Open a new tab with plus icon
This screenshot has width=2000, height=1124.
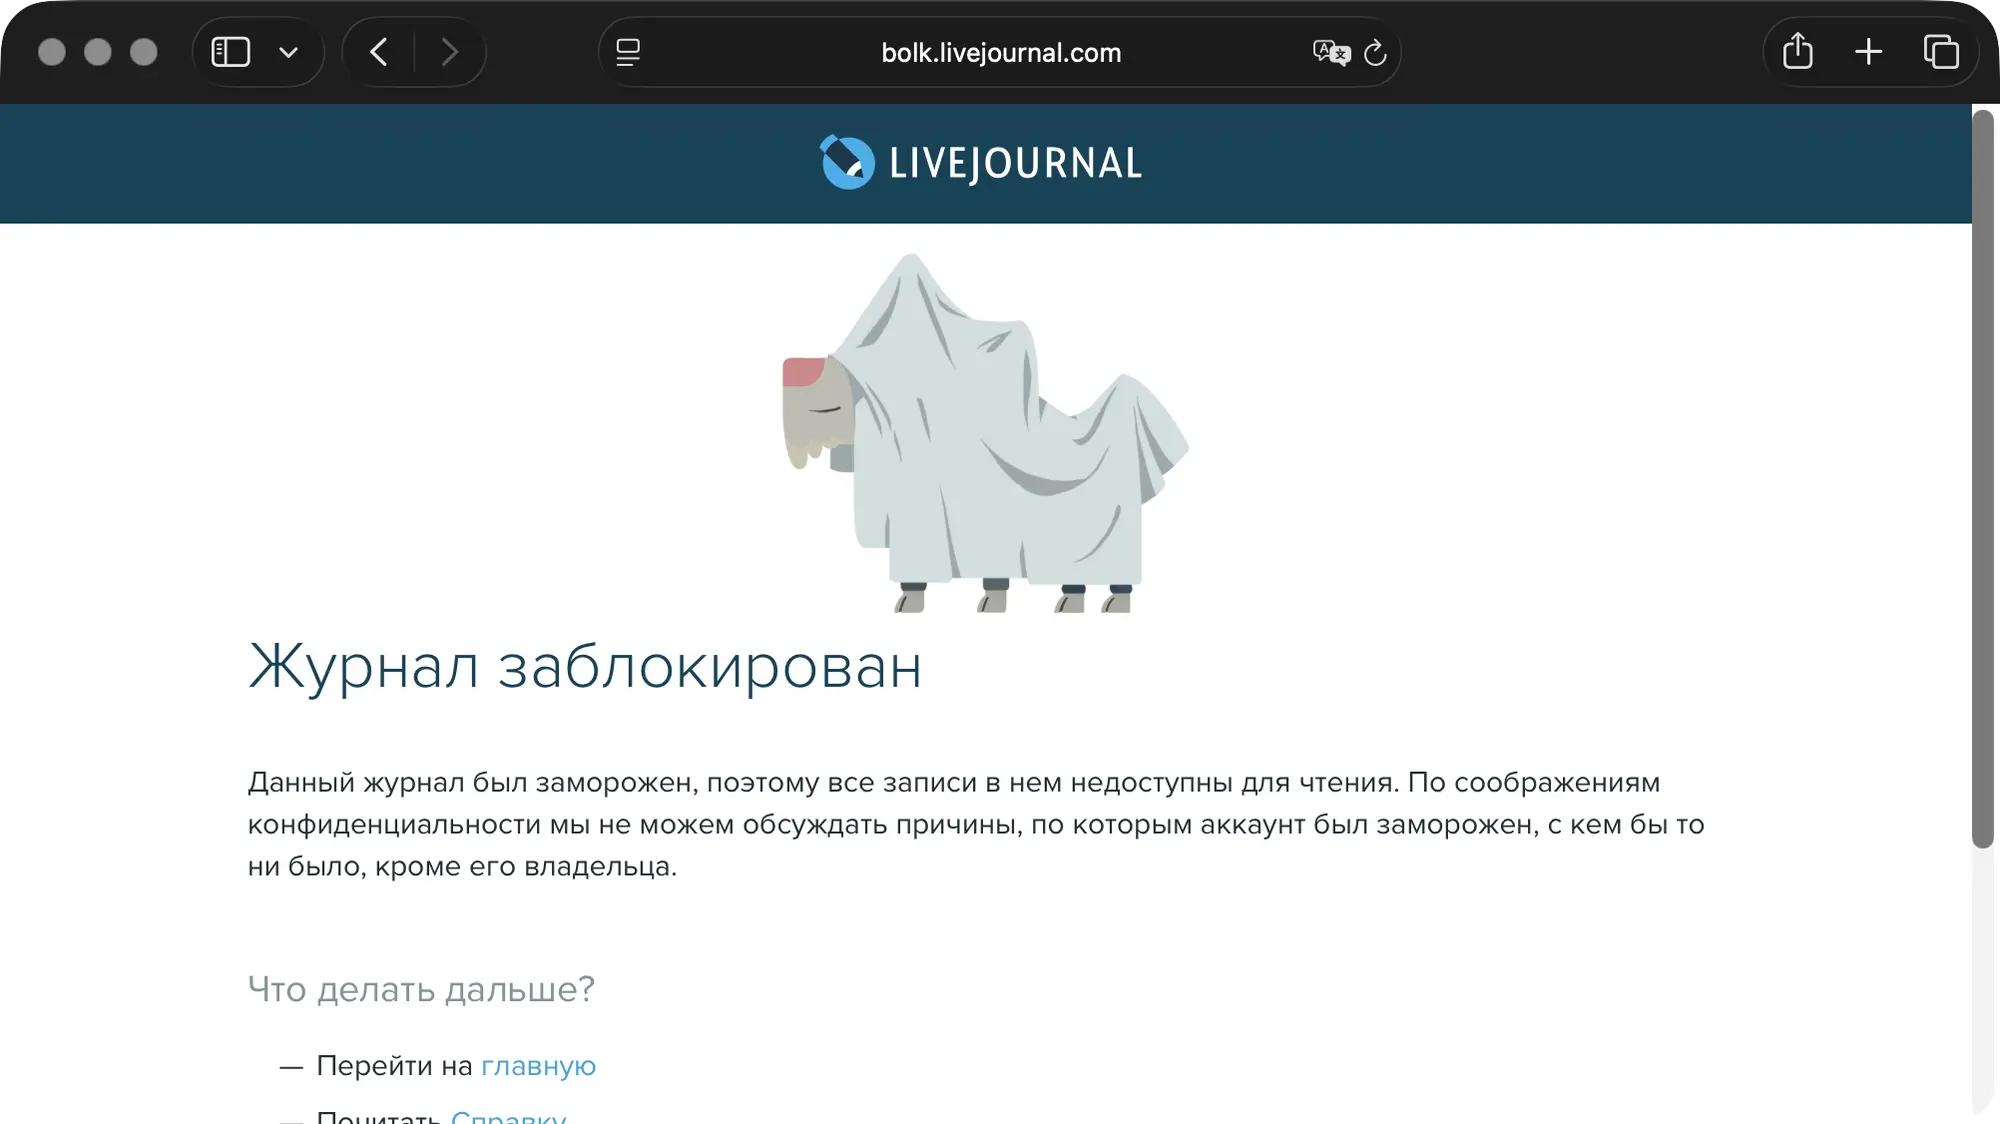point(1868,52)
